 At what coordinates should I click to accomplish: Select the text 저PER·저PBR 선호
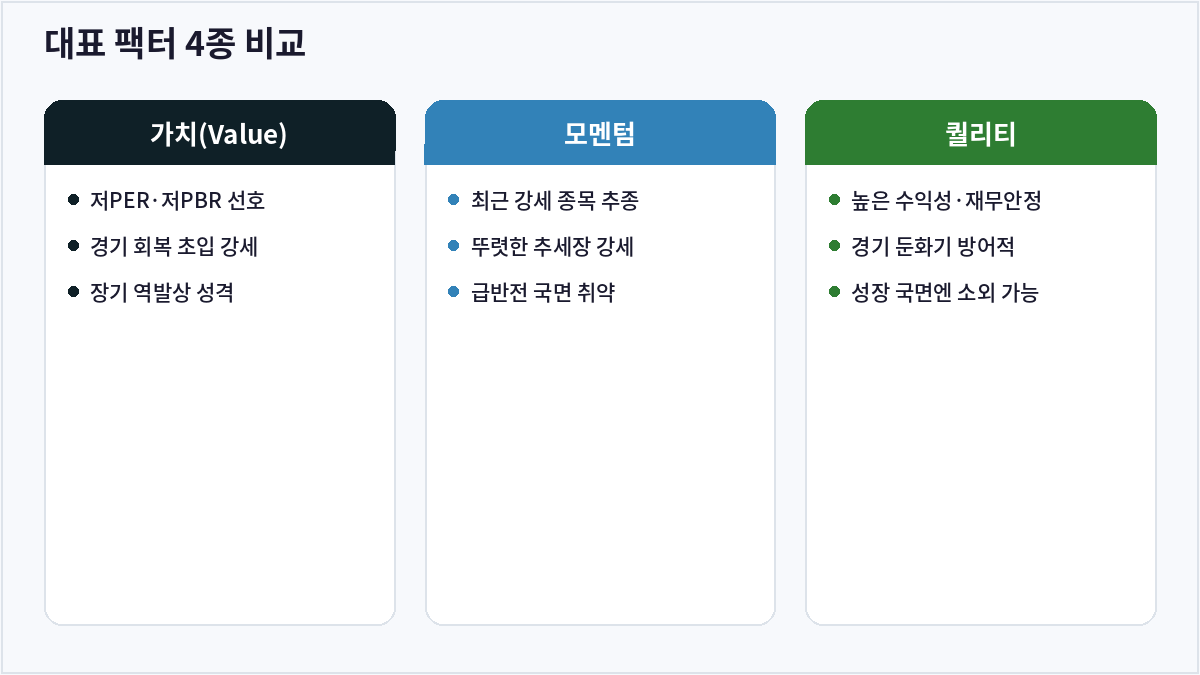tap(177, 201)
